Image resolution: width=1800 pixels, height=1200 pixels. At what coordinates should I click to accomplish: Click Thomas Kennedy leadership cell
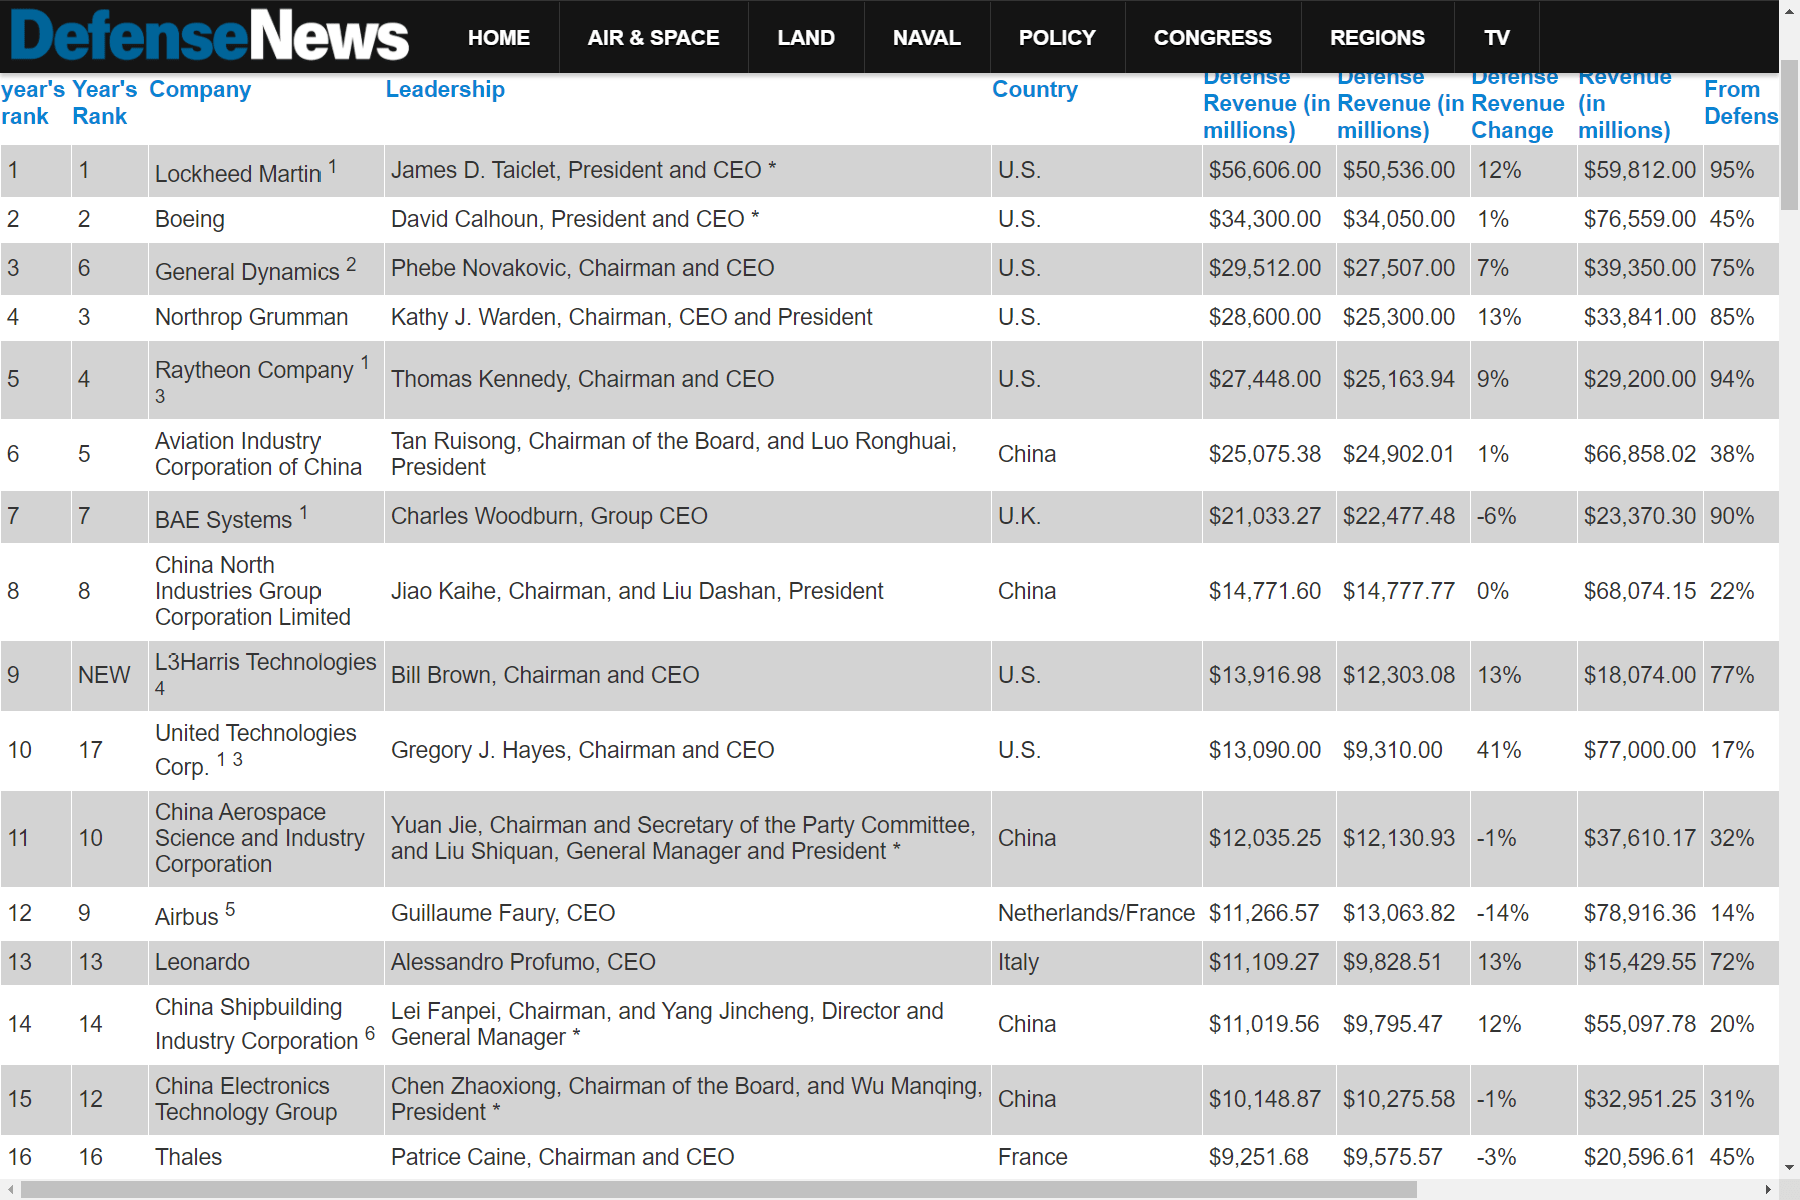click(x=687, y=380)
